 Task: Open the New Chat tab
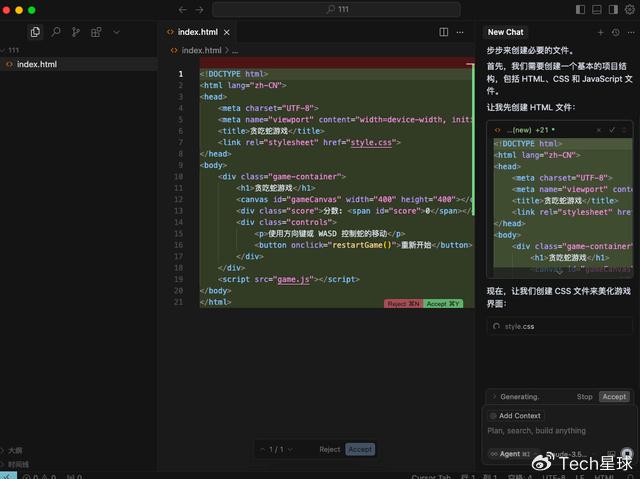click(x=505, y=32)
